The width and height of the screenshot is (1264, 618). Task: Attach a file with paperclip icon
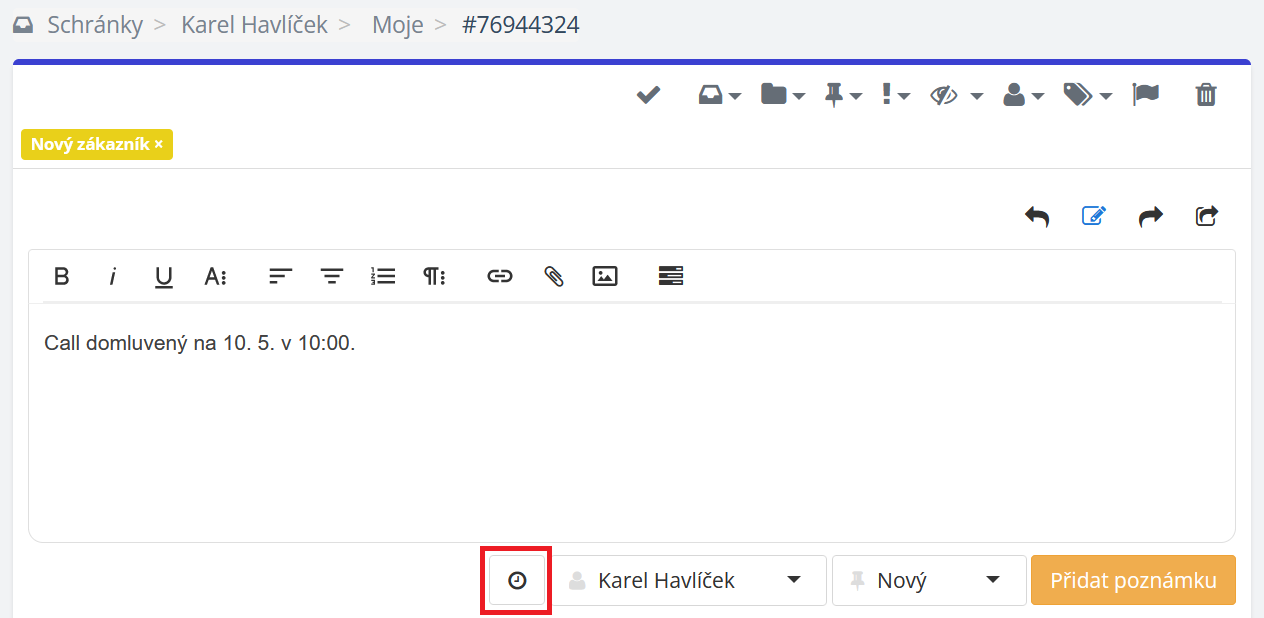coord(553,276)
